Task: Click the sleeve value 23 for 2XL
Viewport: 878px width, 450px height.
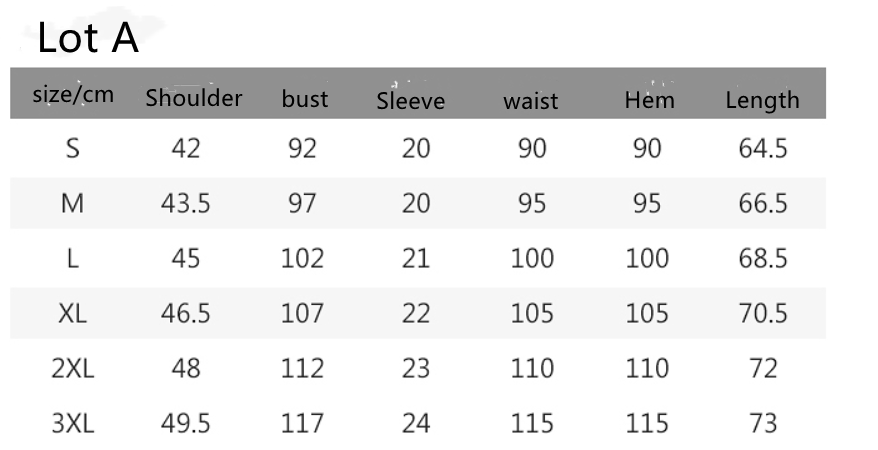Action: [416, 368]
